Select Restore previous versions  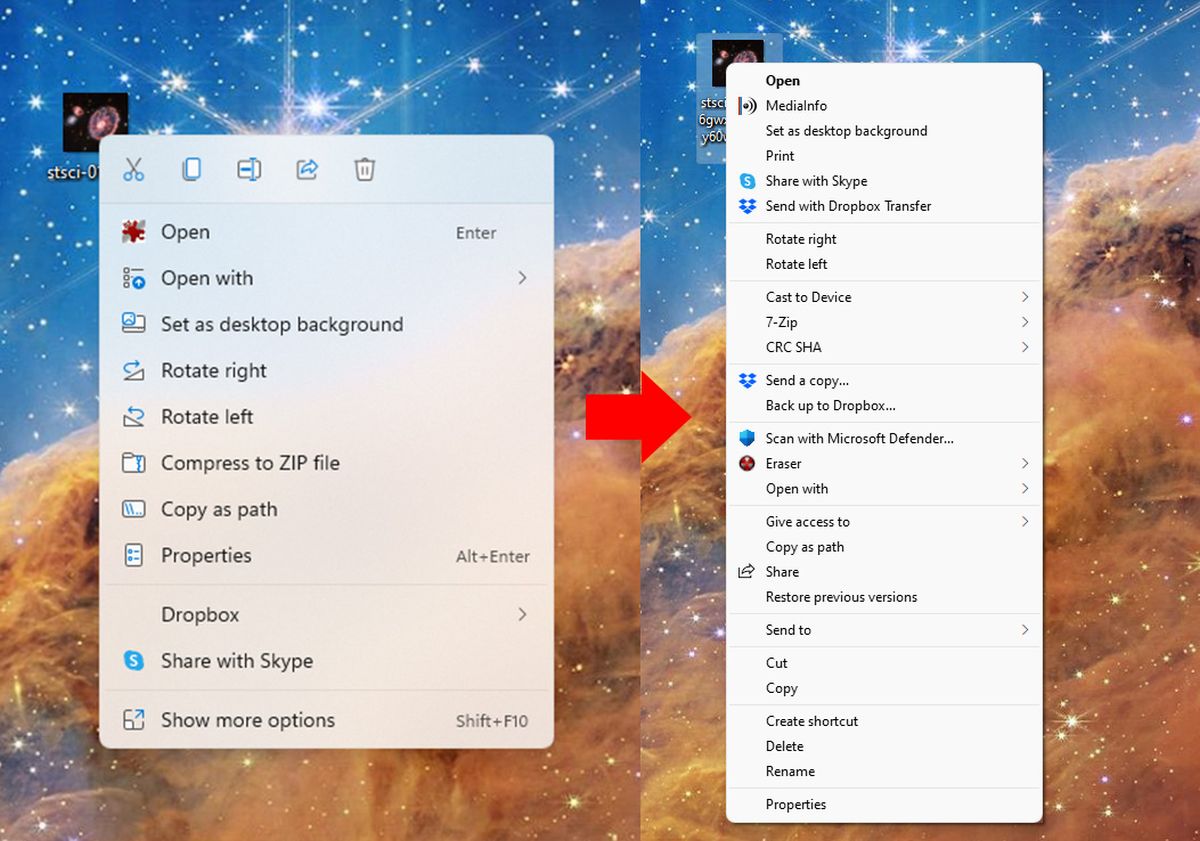coord(841,597)
